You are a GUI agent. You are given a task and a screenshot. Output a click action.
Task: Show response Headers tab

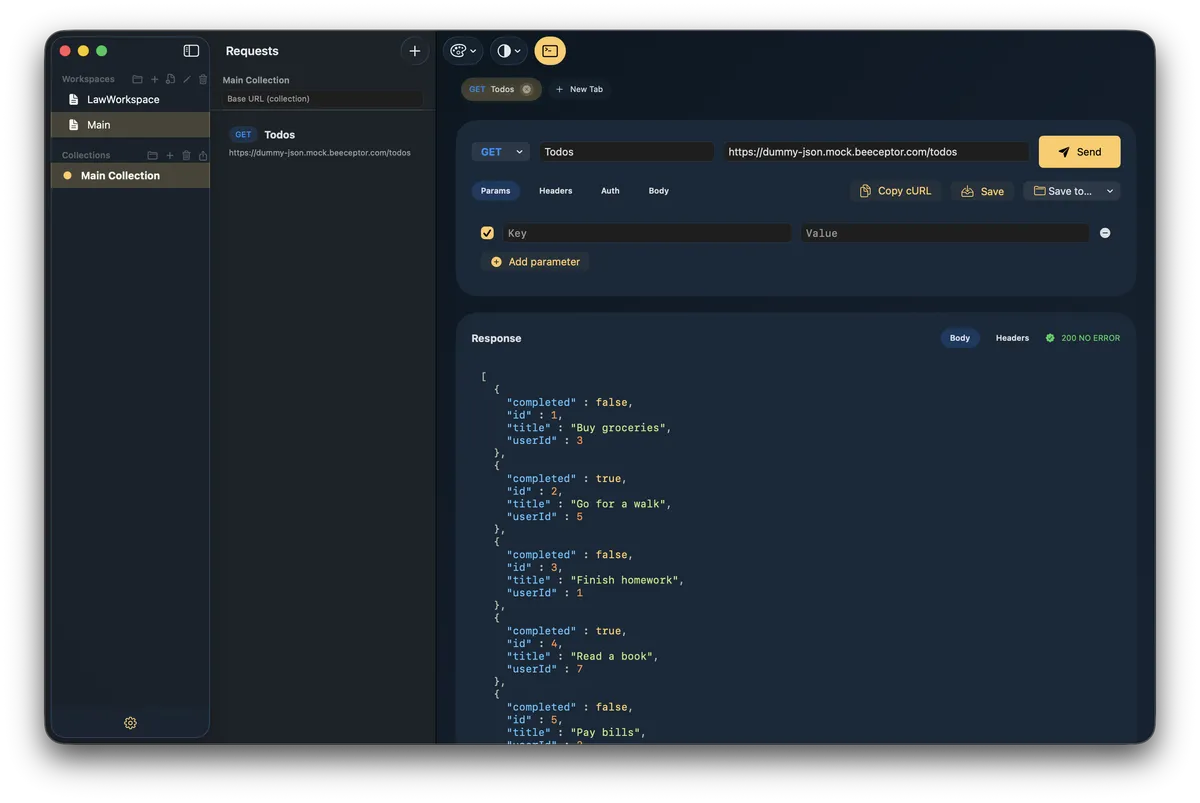[x=1012, y=338]
